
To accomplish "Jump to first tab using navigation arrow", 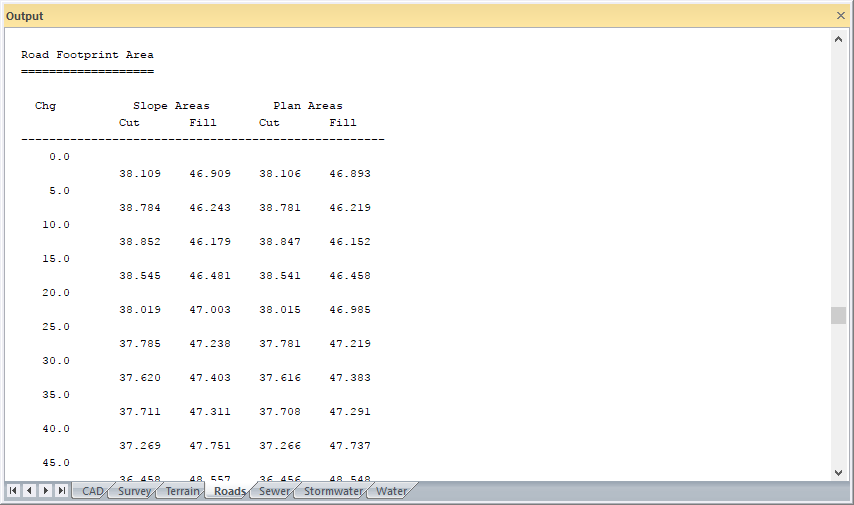I will click(x=13, y=491).
